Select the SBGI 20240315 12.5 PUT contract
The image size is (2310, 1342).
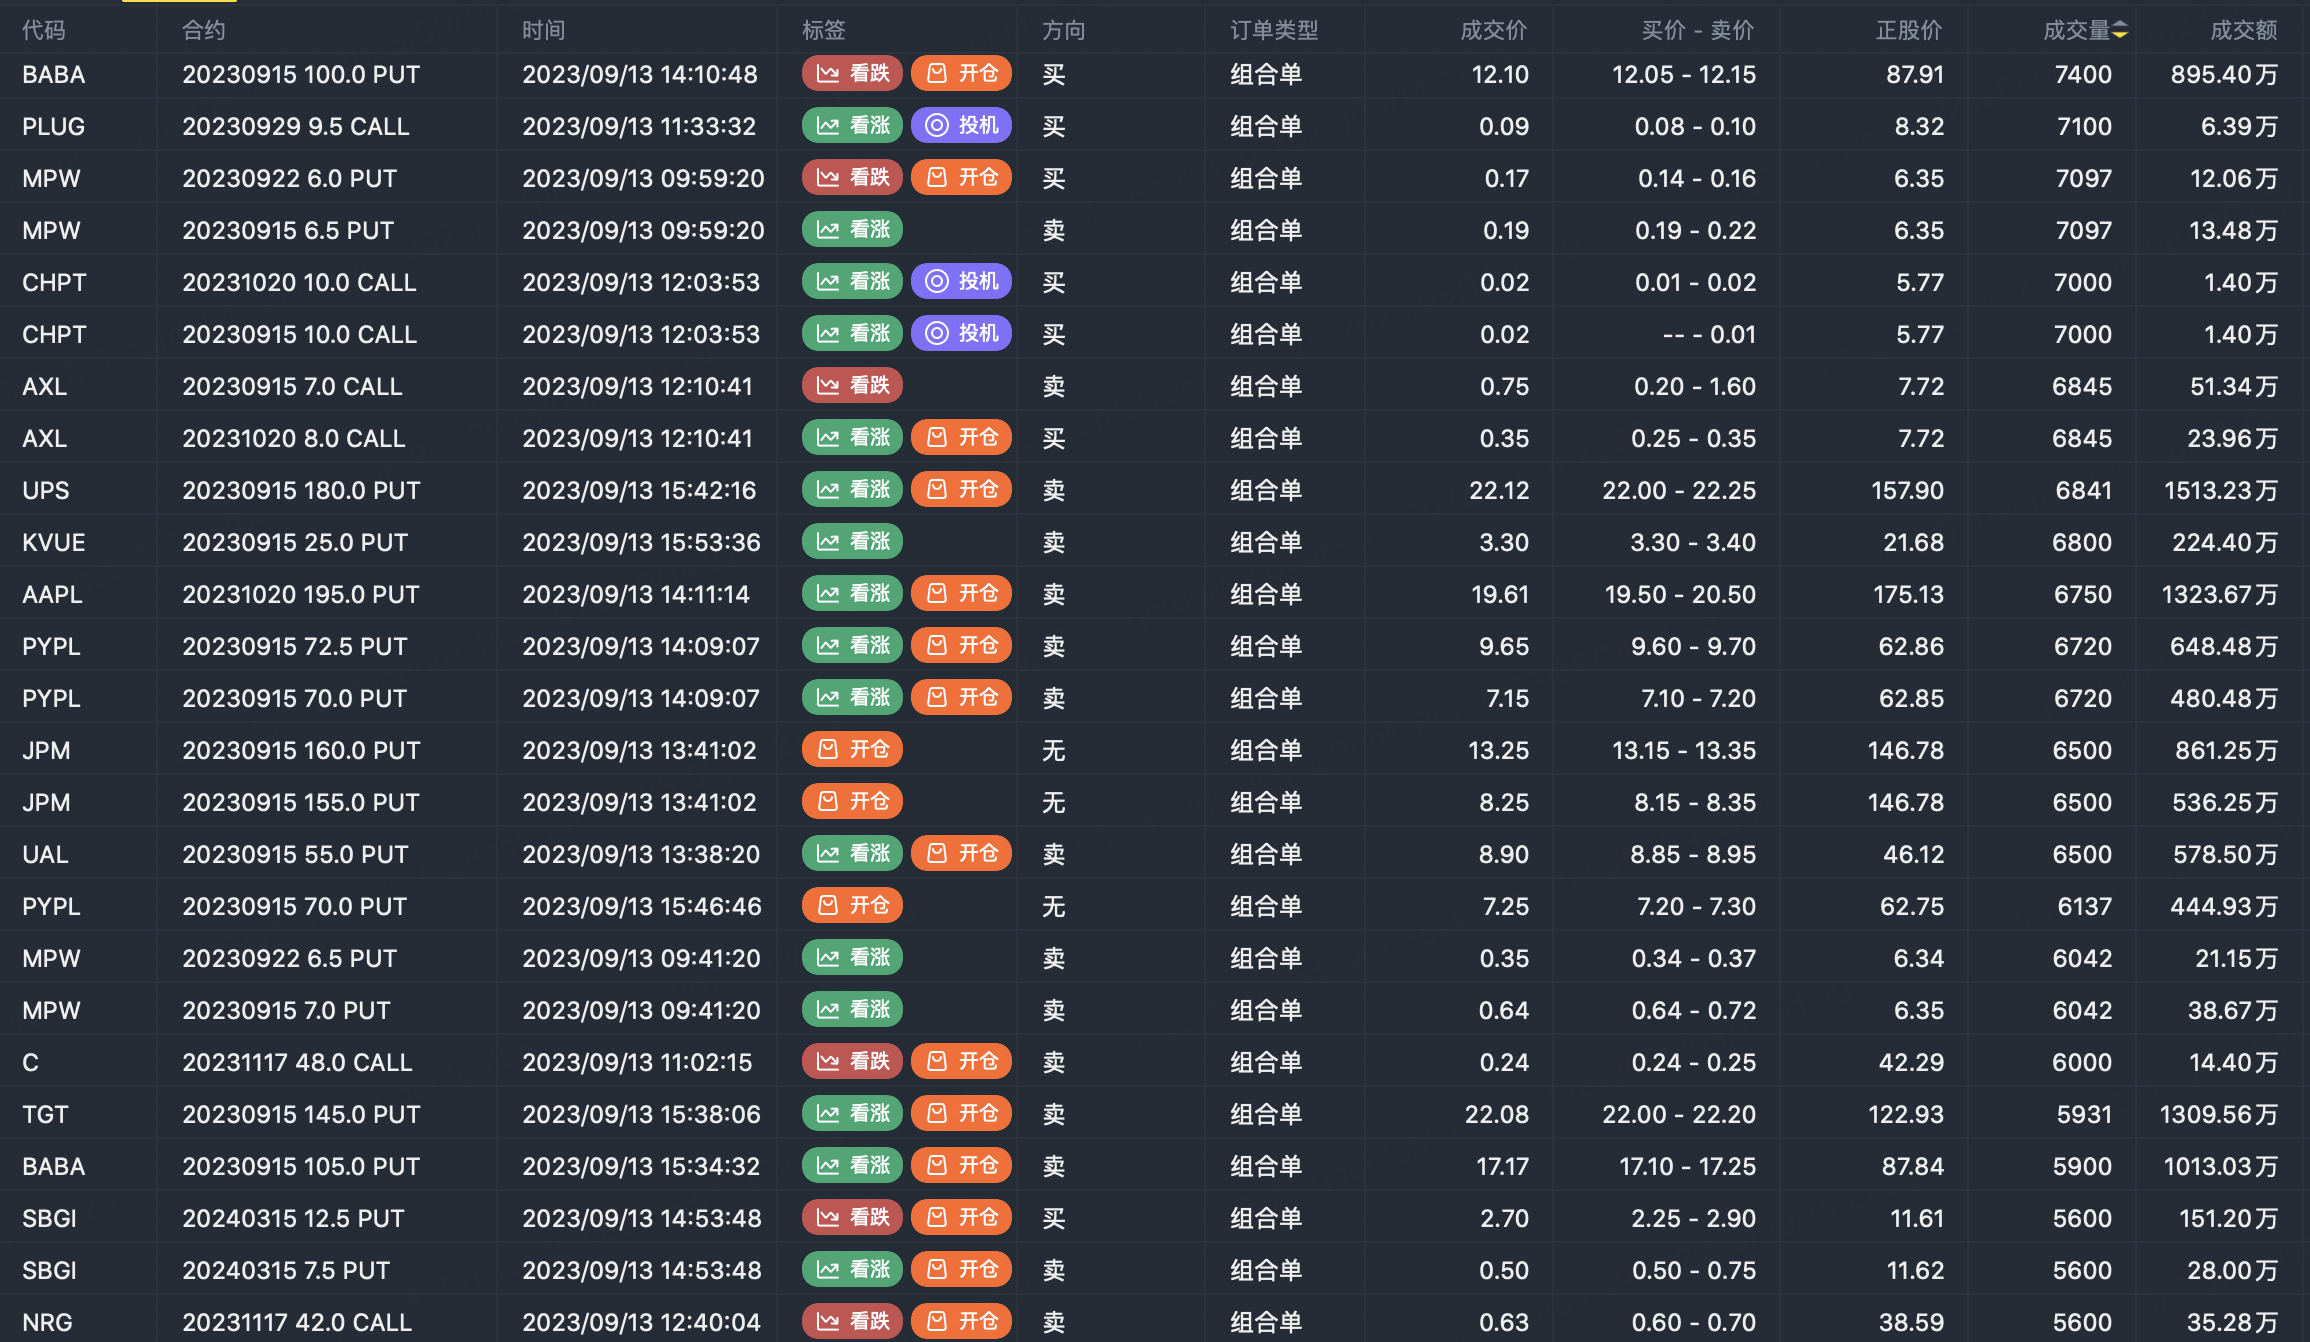pos(293,1219)
